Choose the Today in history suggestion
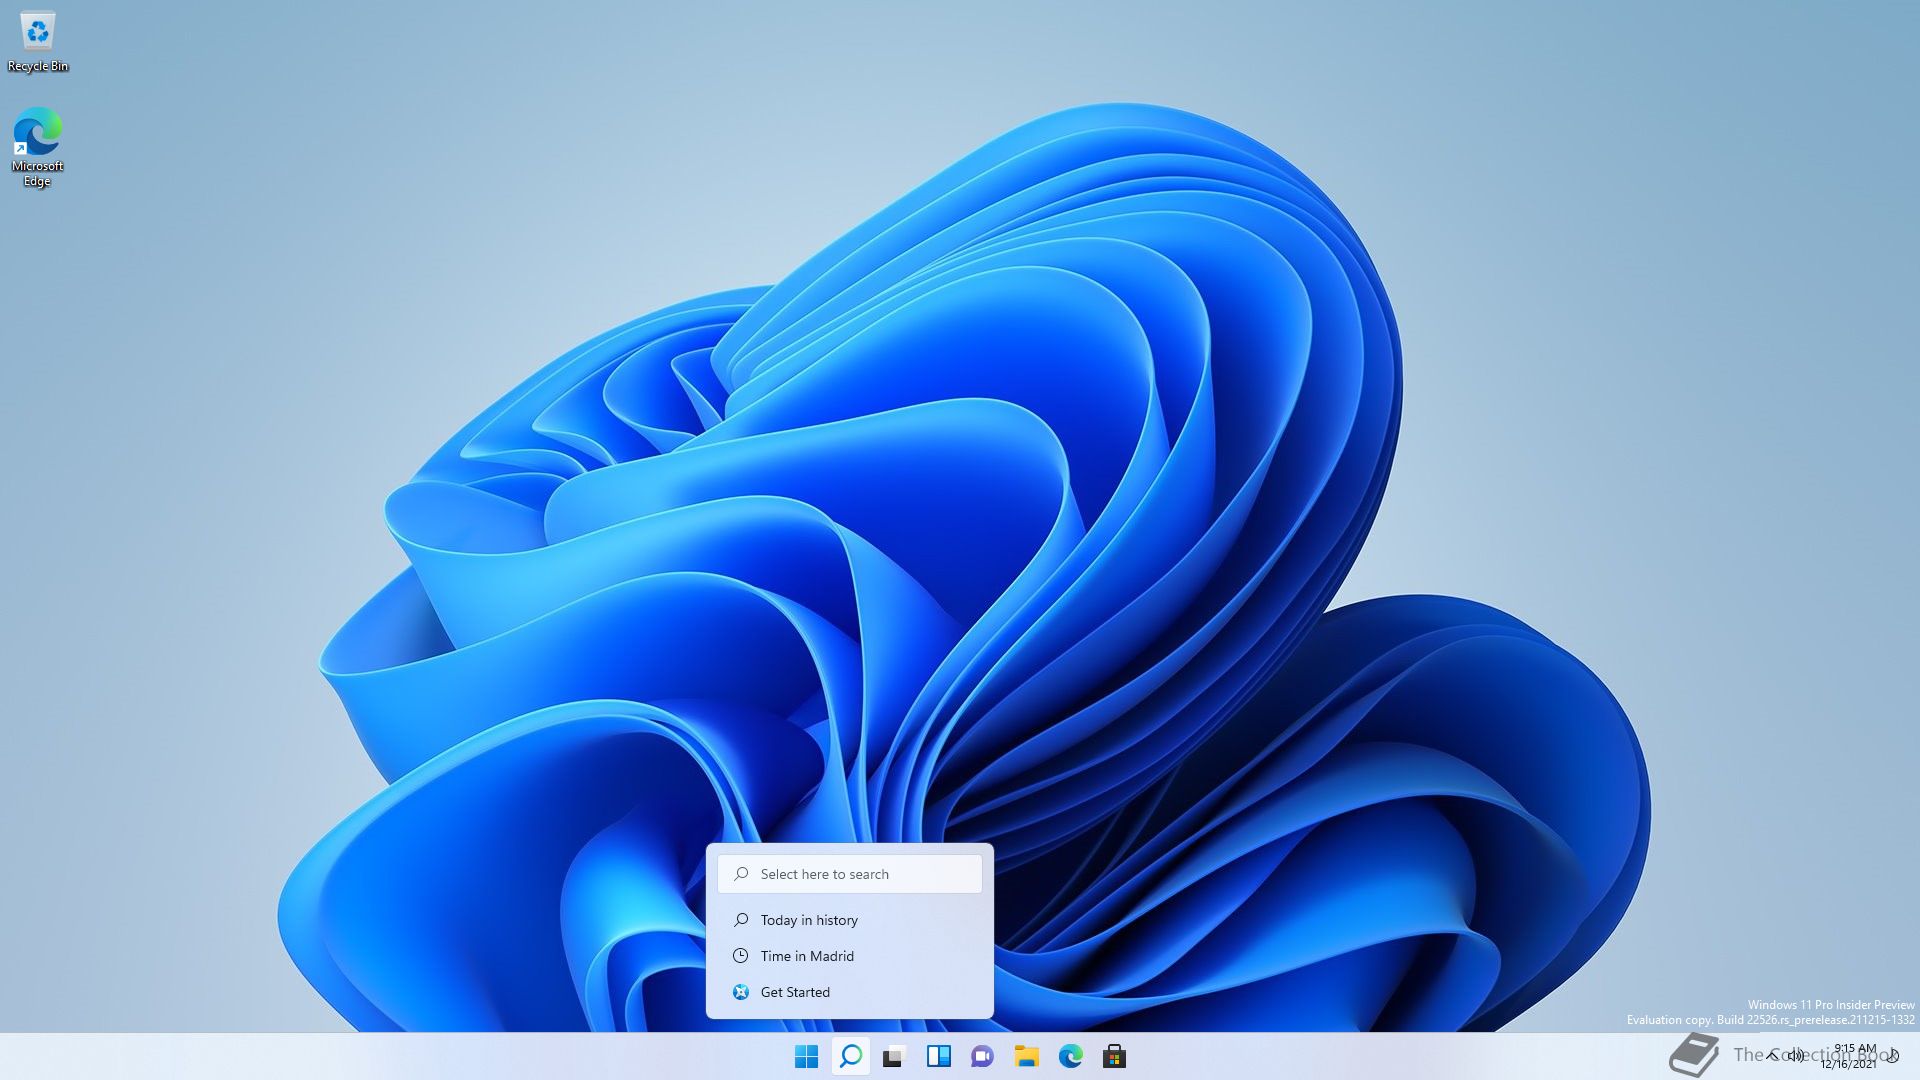The image size is (1920, 1080). (x=850, y=920)
